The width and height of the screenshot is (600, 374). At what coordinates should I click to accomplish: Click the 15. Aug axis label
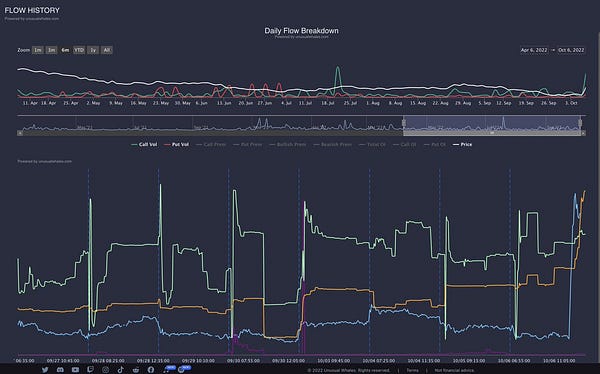[x=418, y=103]
